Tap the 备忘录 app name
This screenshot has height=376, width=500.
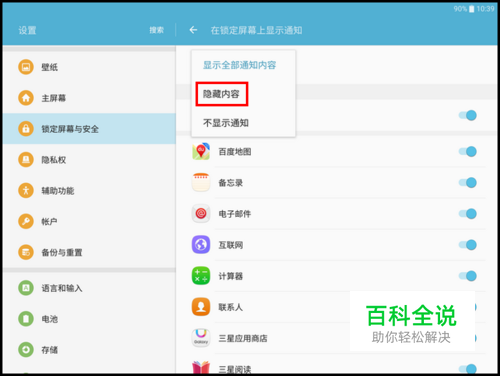230,183
